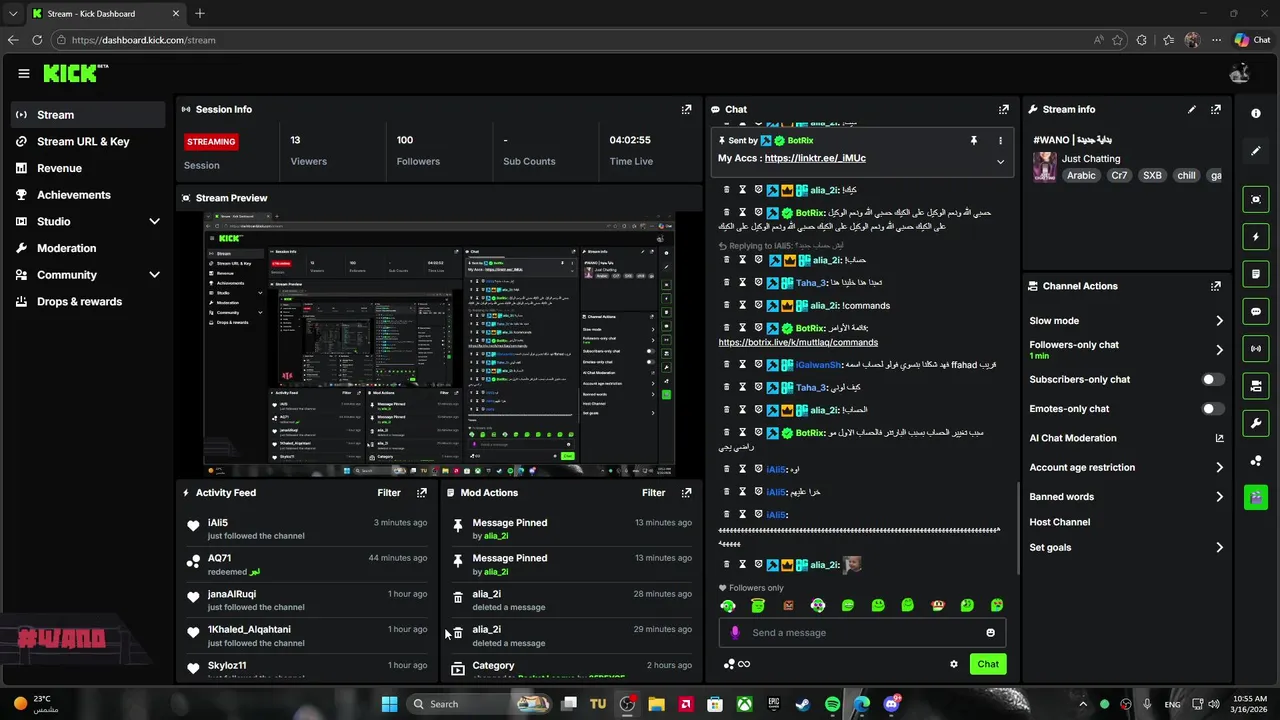Click Host Channel action
This screenshot has width=1280, height=720.
pyautogui.click(x=1060, y=522)
